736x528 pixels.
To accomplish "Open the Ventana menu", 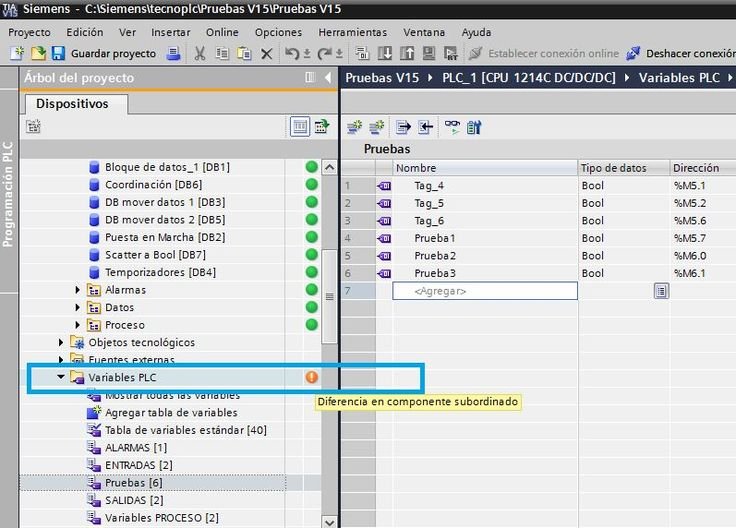I will [424, 32].
